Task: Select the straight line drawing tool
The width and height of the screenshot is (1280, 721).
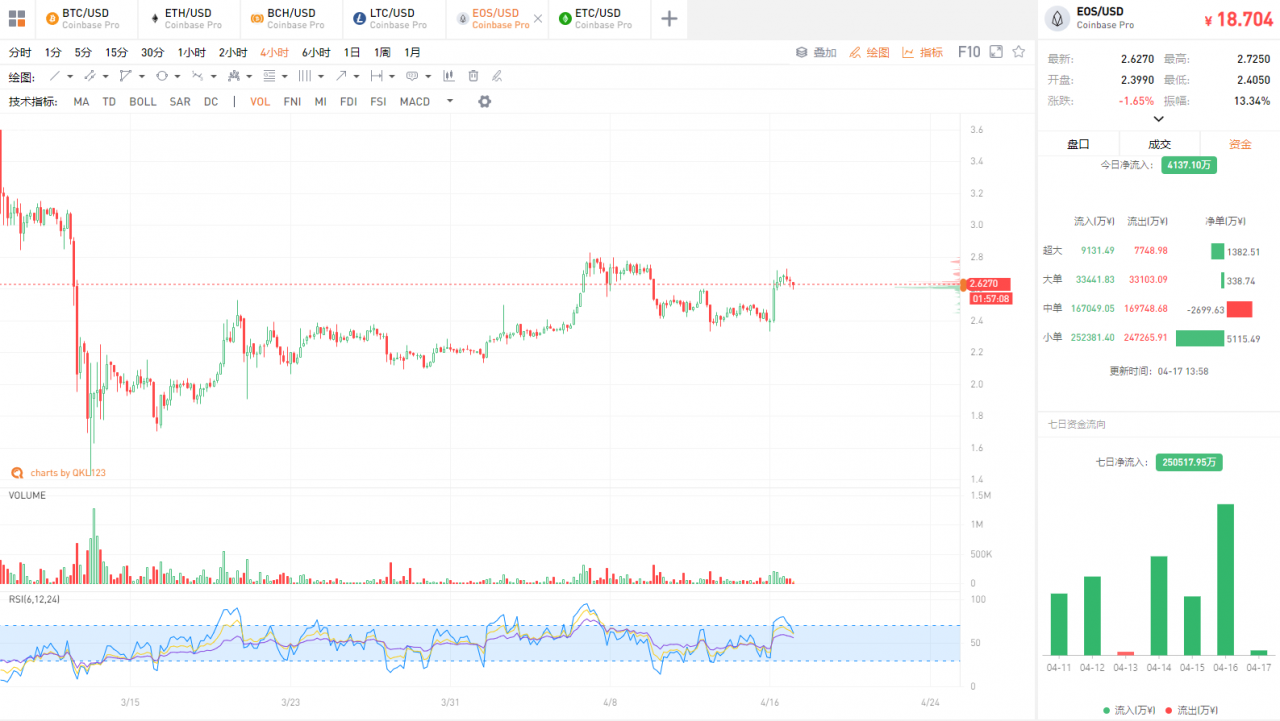Action: pos(54,76)
